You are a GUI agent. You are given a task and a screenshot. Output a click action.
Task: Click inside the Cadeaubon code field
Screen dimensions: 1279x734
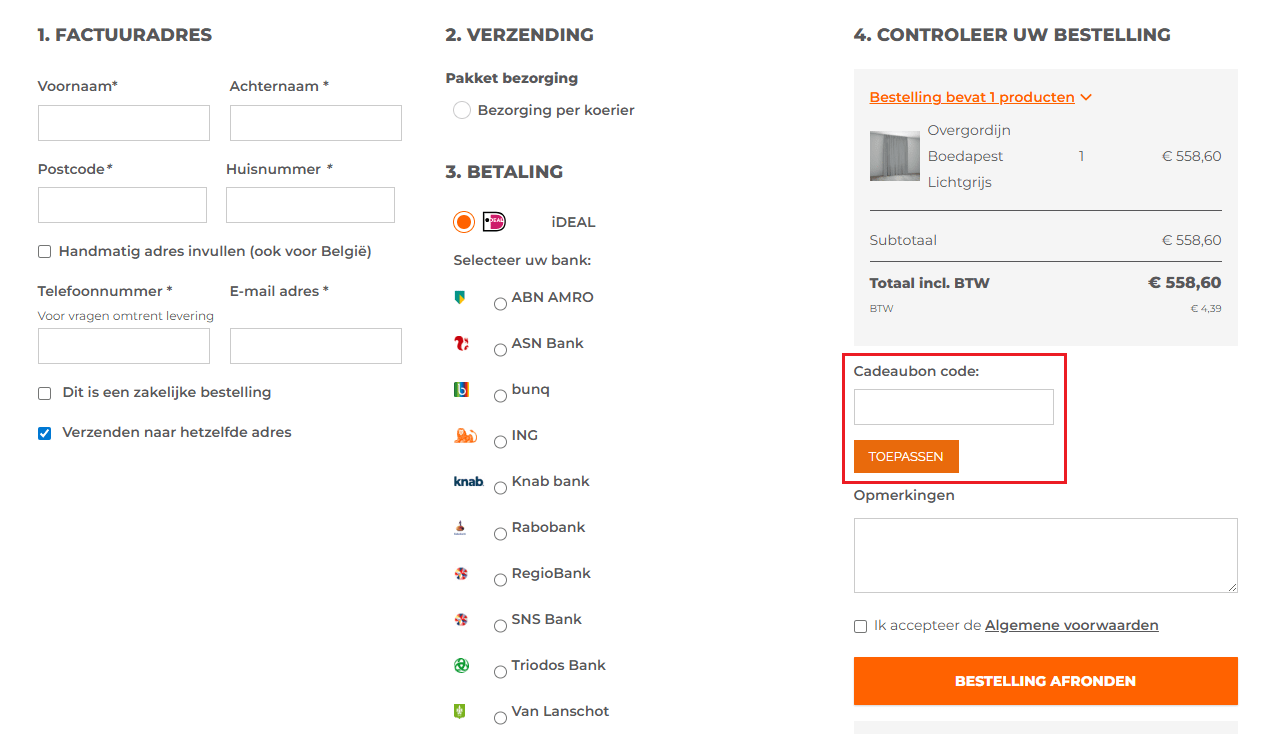click(x=953, y=406)
